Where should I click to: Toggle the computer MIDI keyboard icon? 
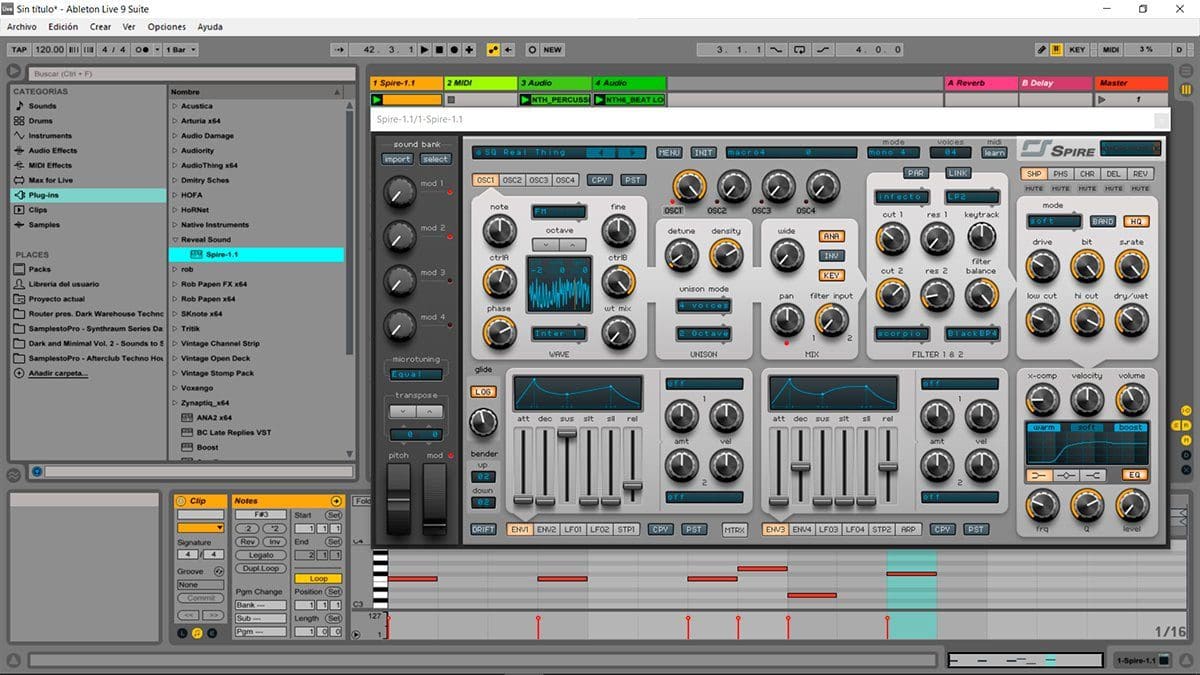1056,49
